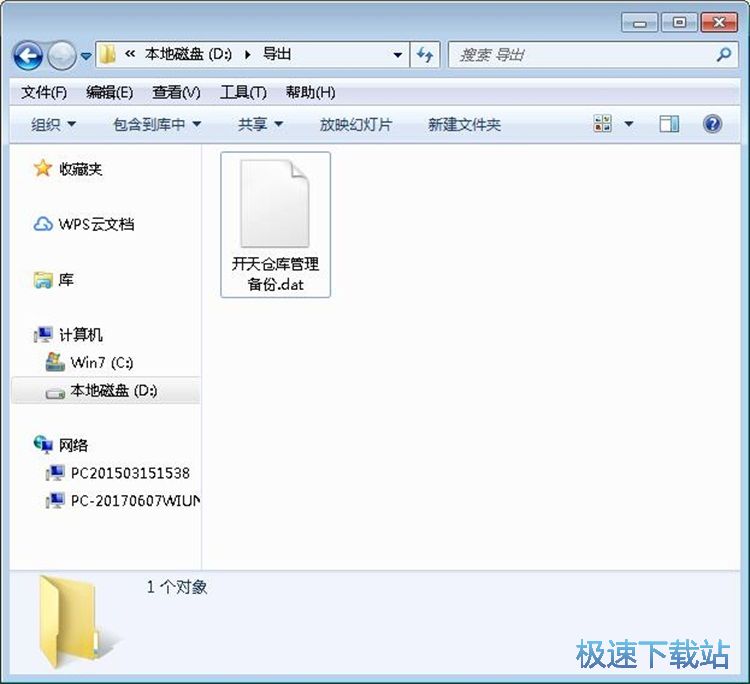Click the computer icon beside 计算机

[43, 334]
